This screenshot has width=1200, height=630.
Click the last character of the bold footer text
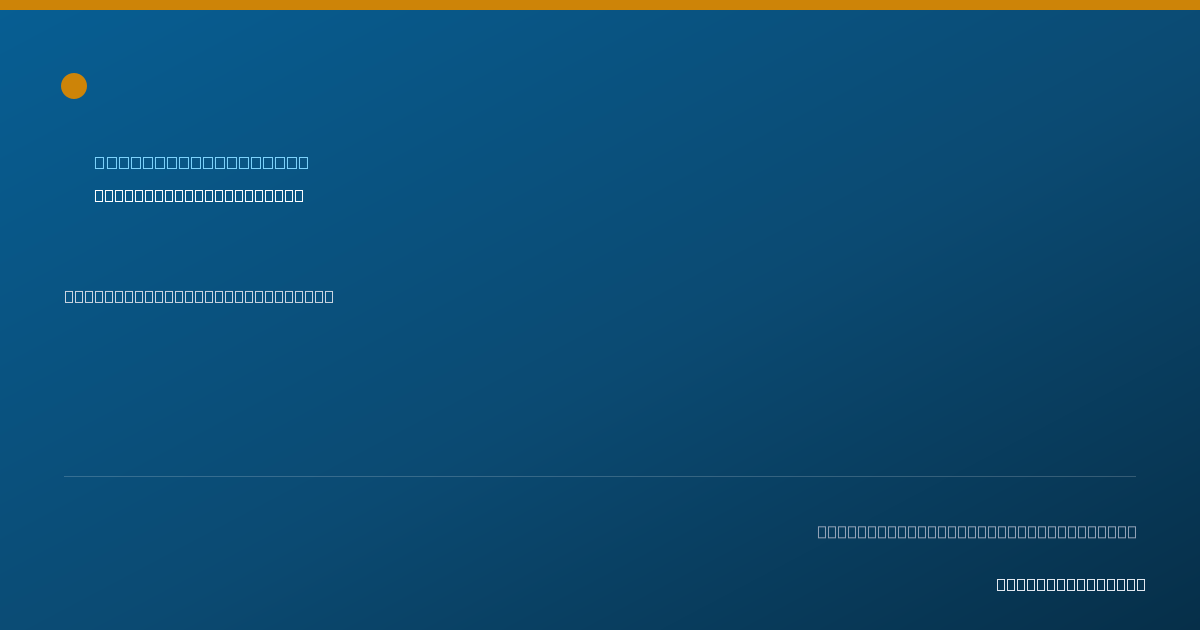[x=1140, y=584]
